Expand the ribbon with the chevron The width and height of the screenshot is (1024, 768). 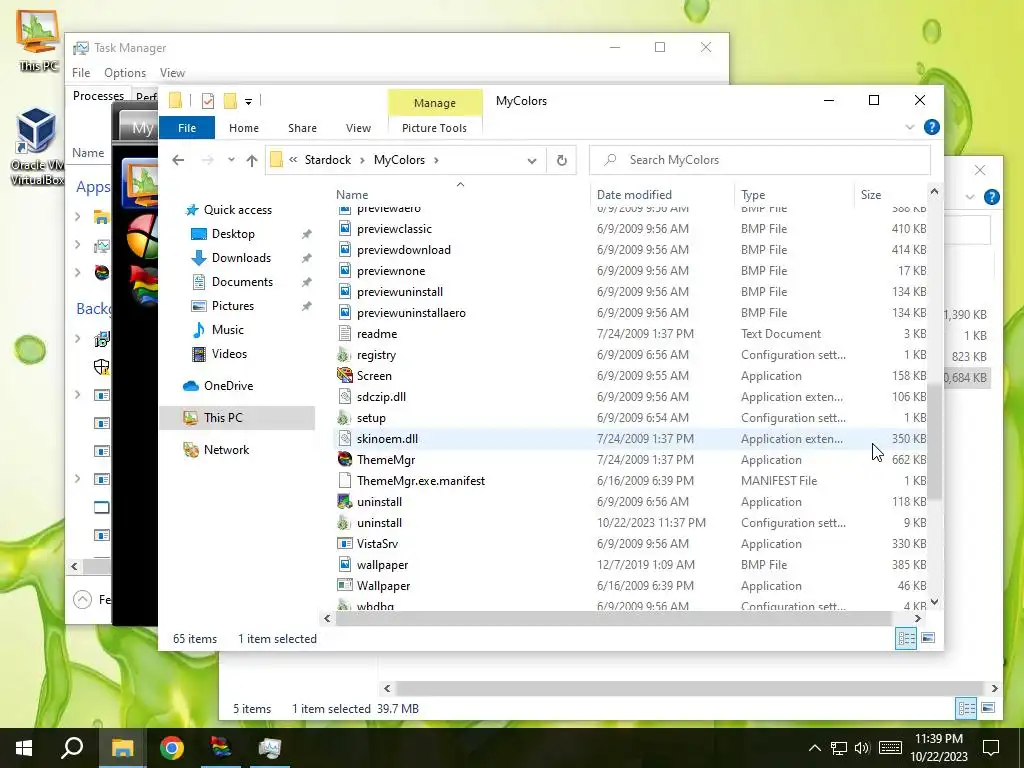click(x=910, y=127)
